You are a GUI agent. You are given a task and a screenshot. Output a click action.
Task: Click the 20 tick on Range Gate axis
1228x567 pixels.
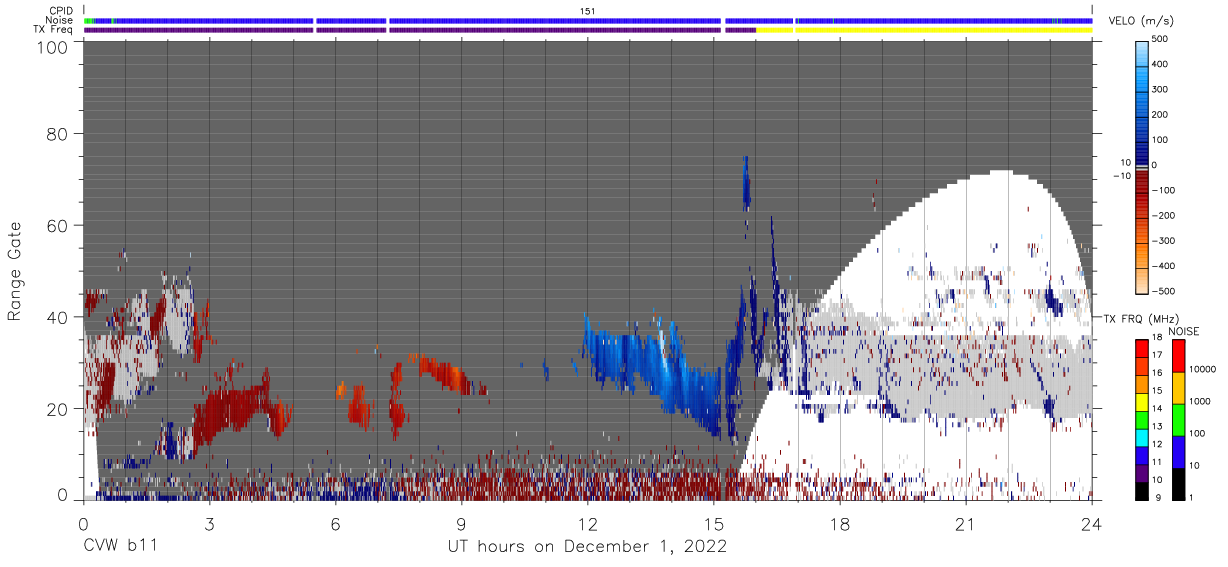click(58, 408)
